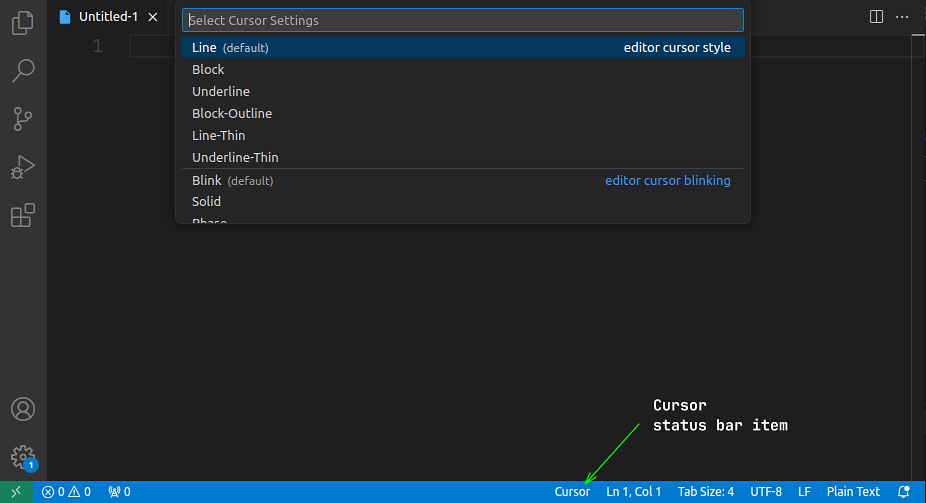The width and height of the screenshot is (926, 503).
Task: Change language mode from Plain Text
Action: (853, 492)
